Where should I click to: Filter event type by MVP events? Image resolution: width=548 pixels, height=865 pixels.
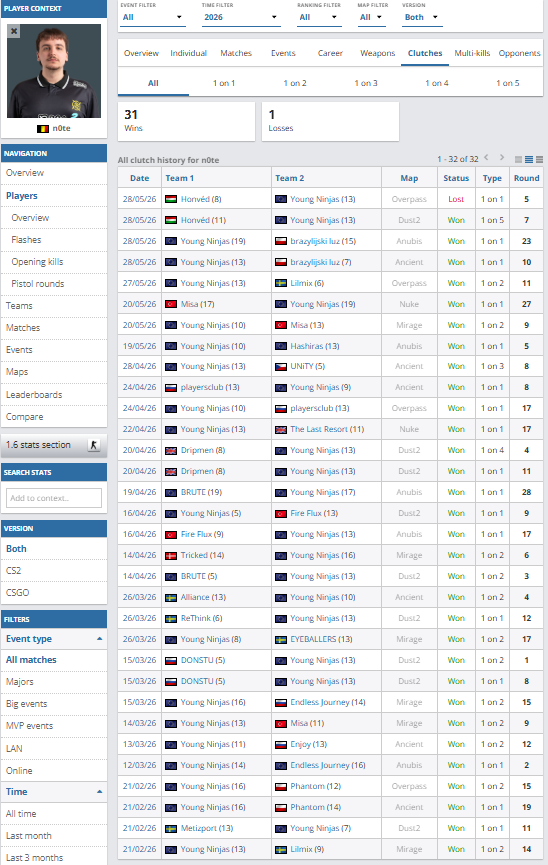[54, 726]
